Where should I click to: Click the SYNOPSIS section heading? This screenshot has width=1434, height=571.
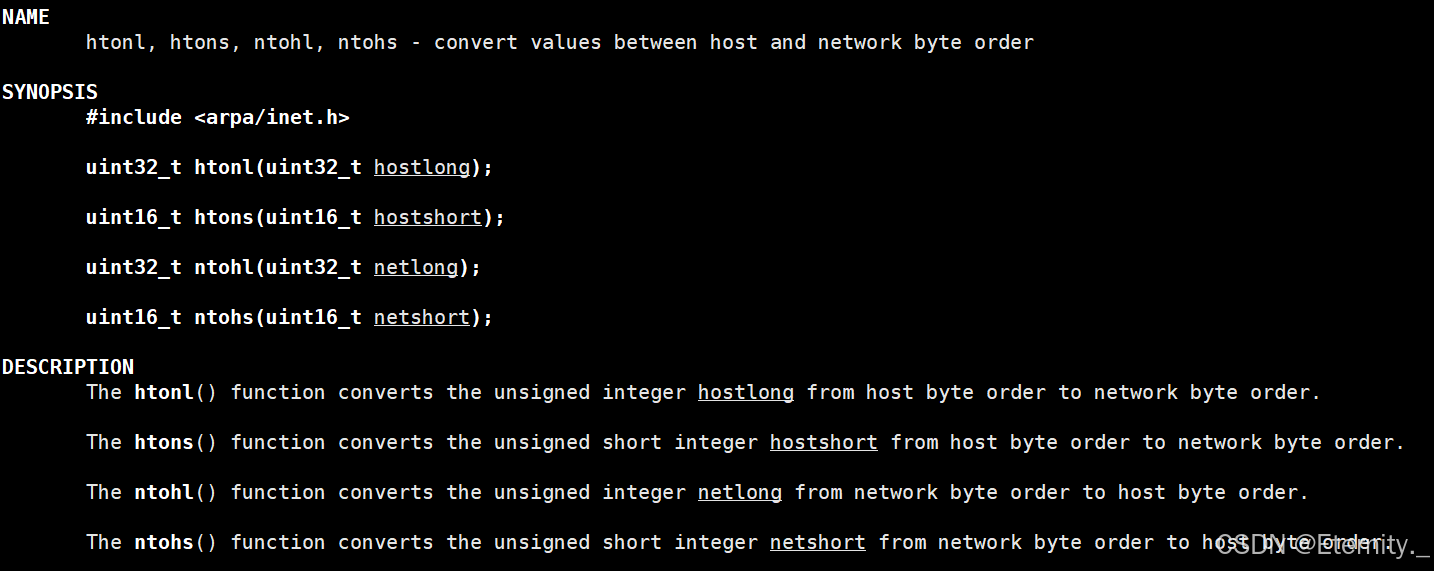pos(50,92)
